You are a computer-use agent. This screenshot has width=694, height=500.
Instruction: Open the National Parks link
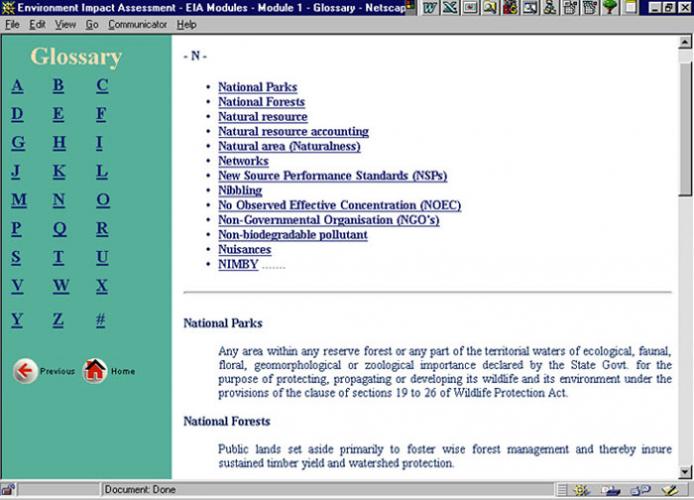258,87
